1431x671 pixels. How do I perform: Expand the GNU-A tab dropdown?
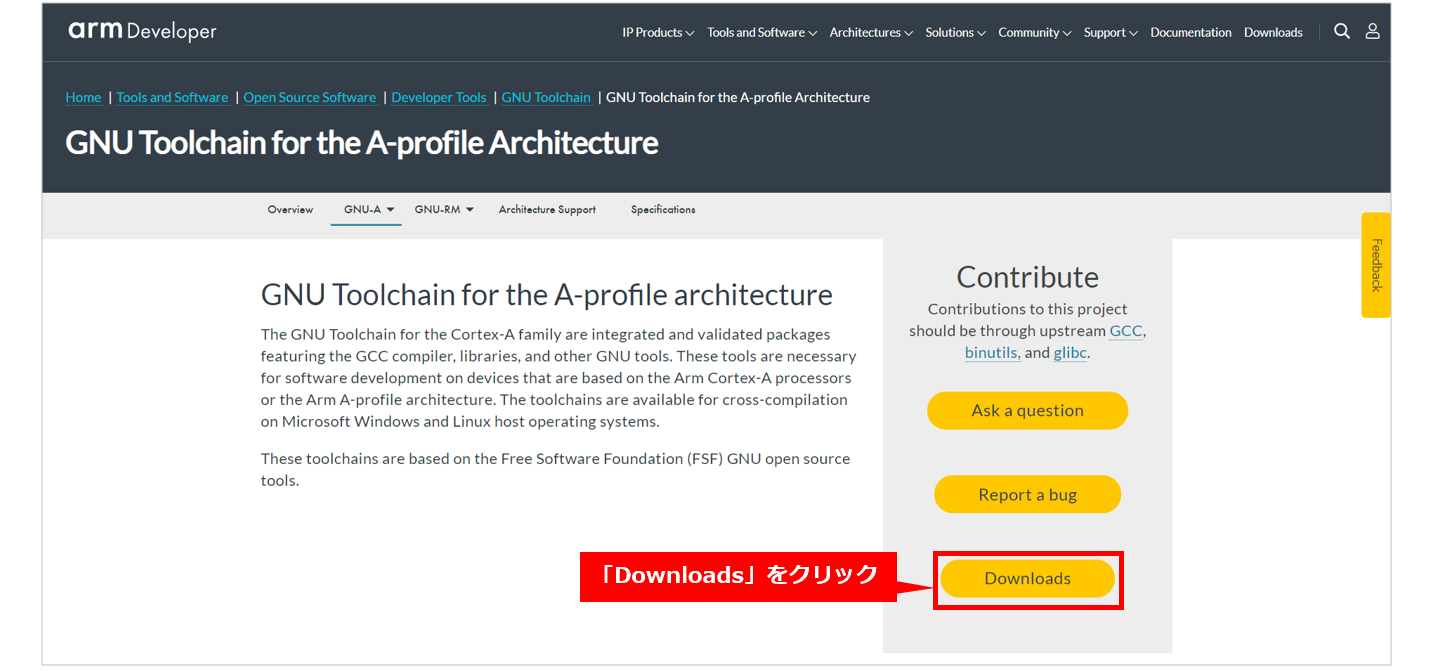[369, 210]
